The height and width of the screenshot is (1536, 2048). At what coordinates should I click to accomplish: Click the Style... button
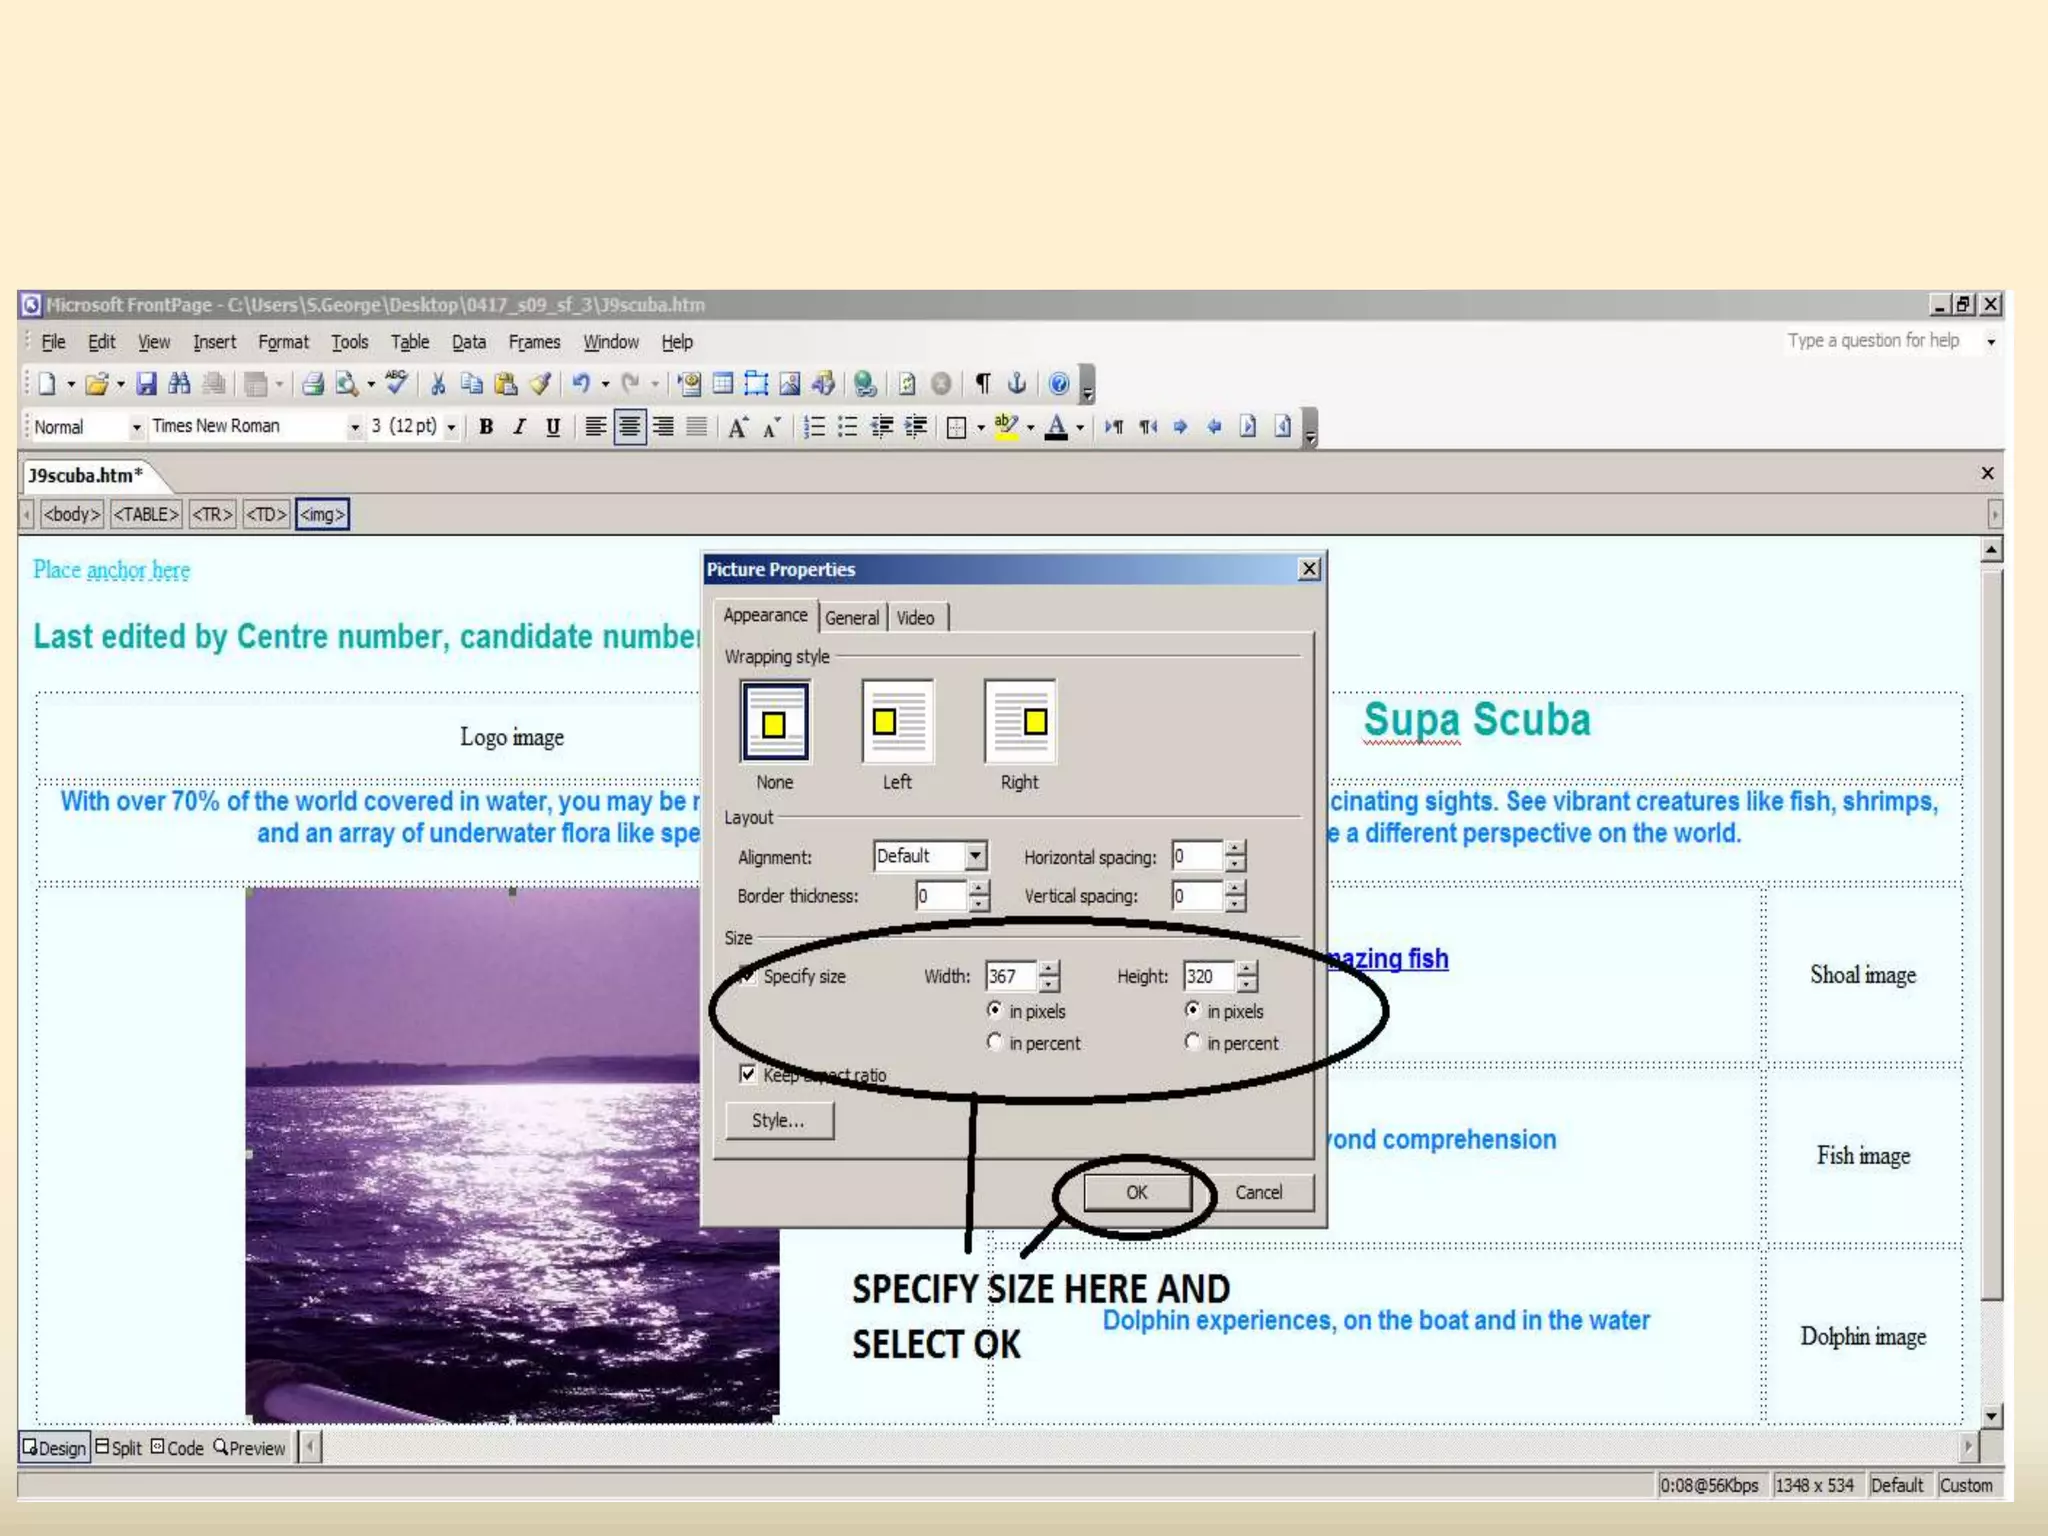[778, 1120]
